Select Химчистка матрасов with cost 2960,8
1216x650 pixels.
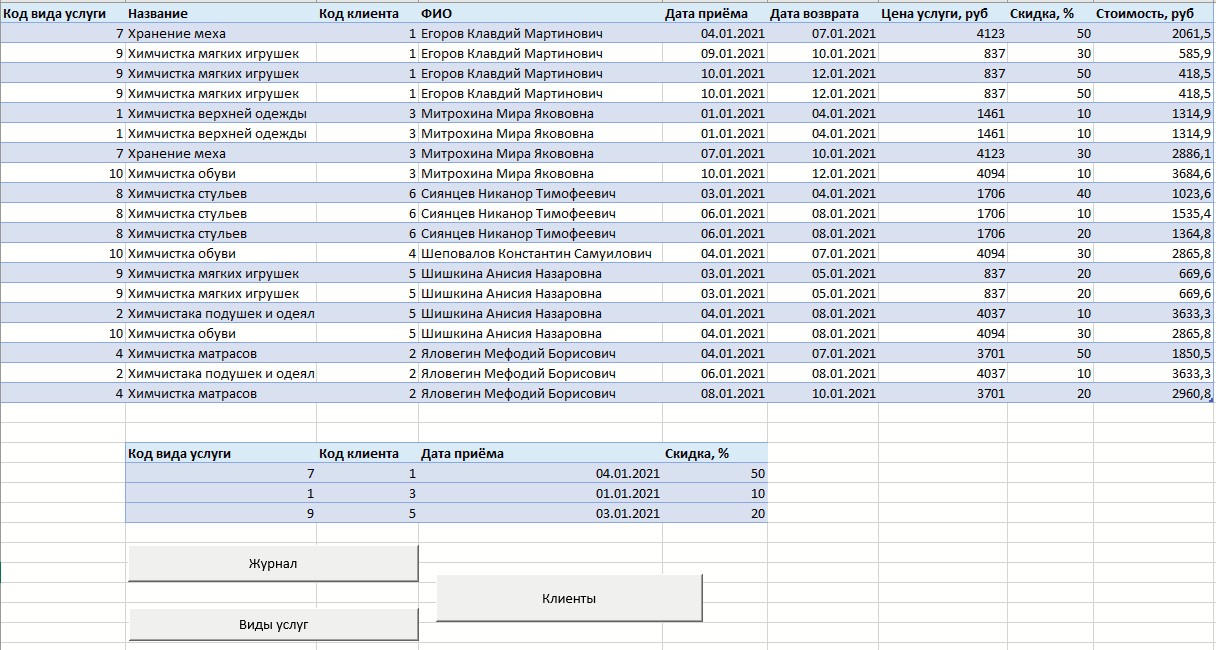point(221,394)
